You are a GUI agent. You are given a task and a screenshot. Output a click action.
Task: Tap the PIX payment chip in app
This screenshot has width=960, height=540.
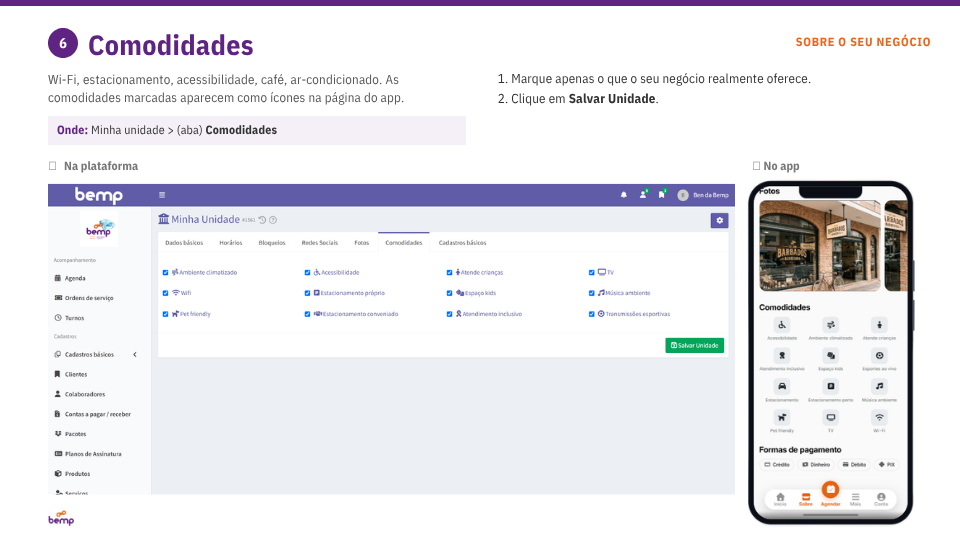coord(887,465)
